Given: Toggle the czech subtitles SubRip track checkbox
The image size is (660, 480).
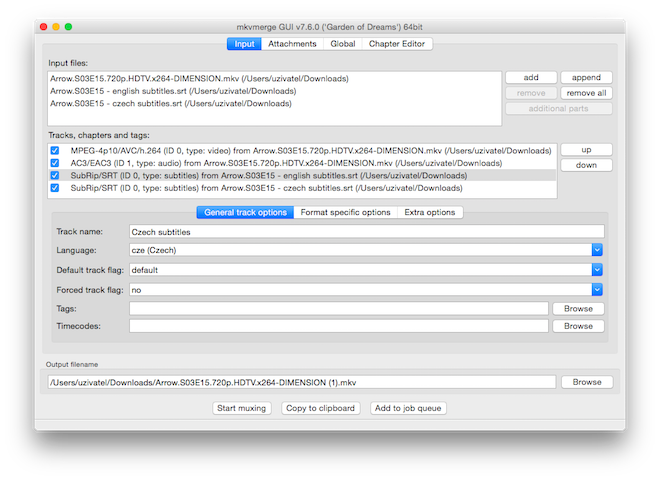Looking at the screenshot, I should click(55, 188).
